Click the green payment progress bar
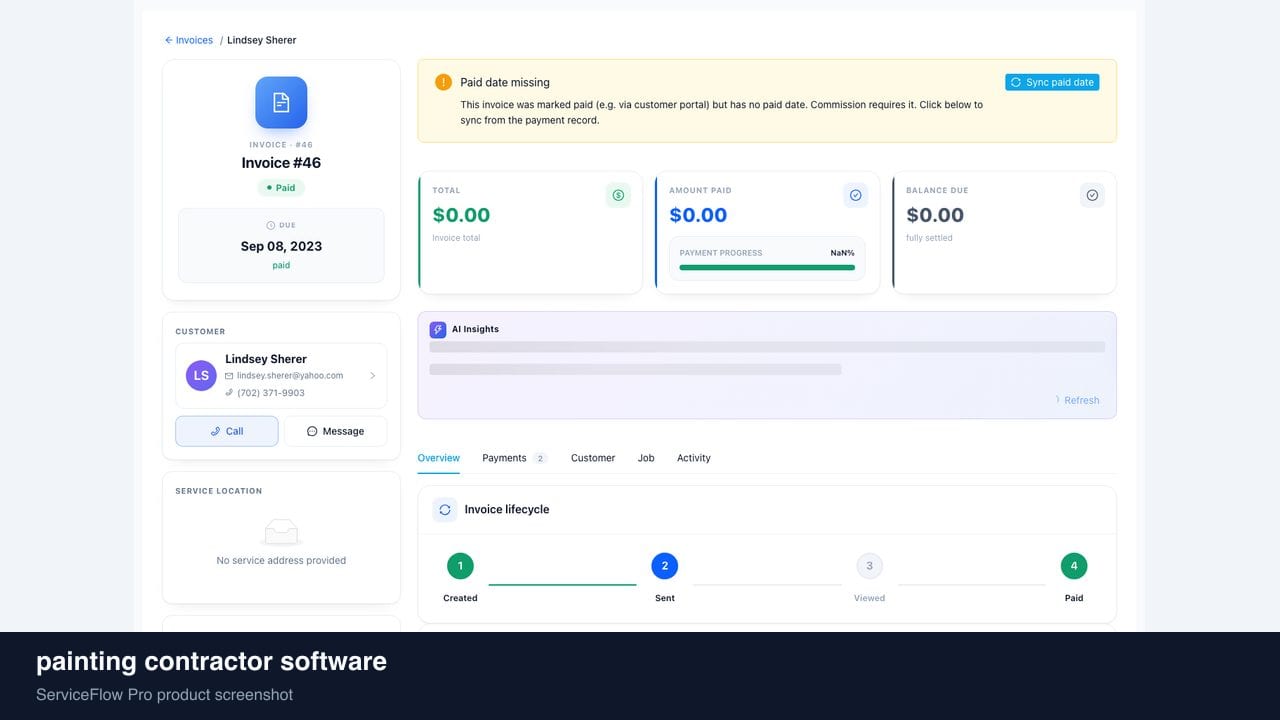The height and width of the screenshot is (720, 1280). click(x=767, y=268)
